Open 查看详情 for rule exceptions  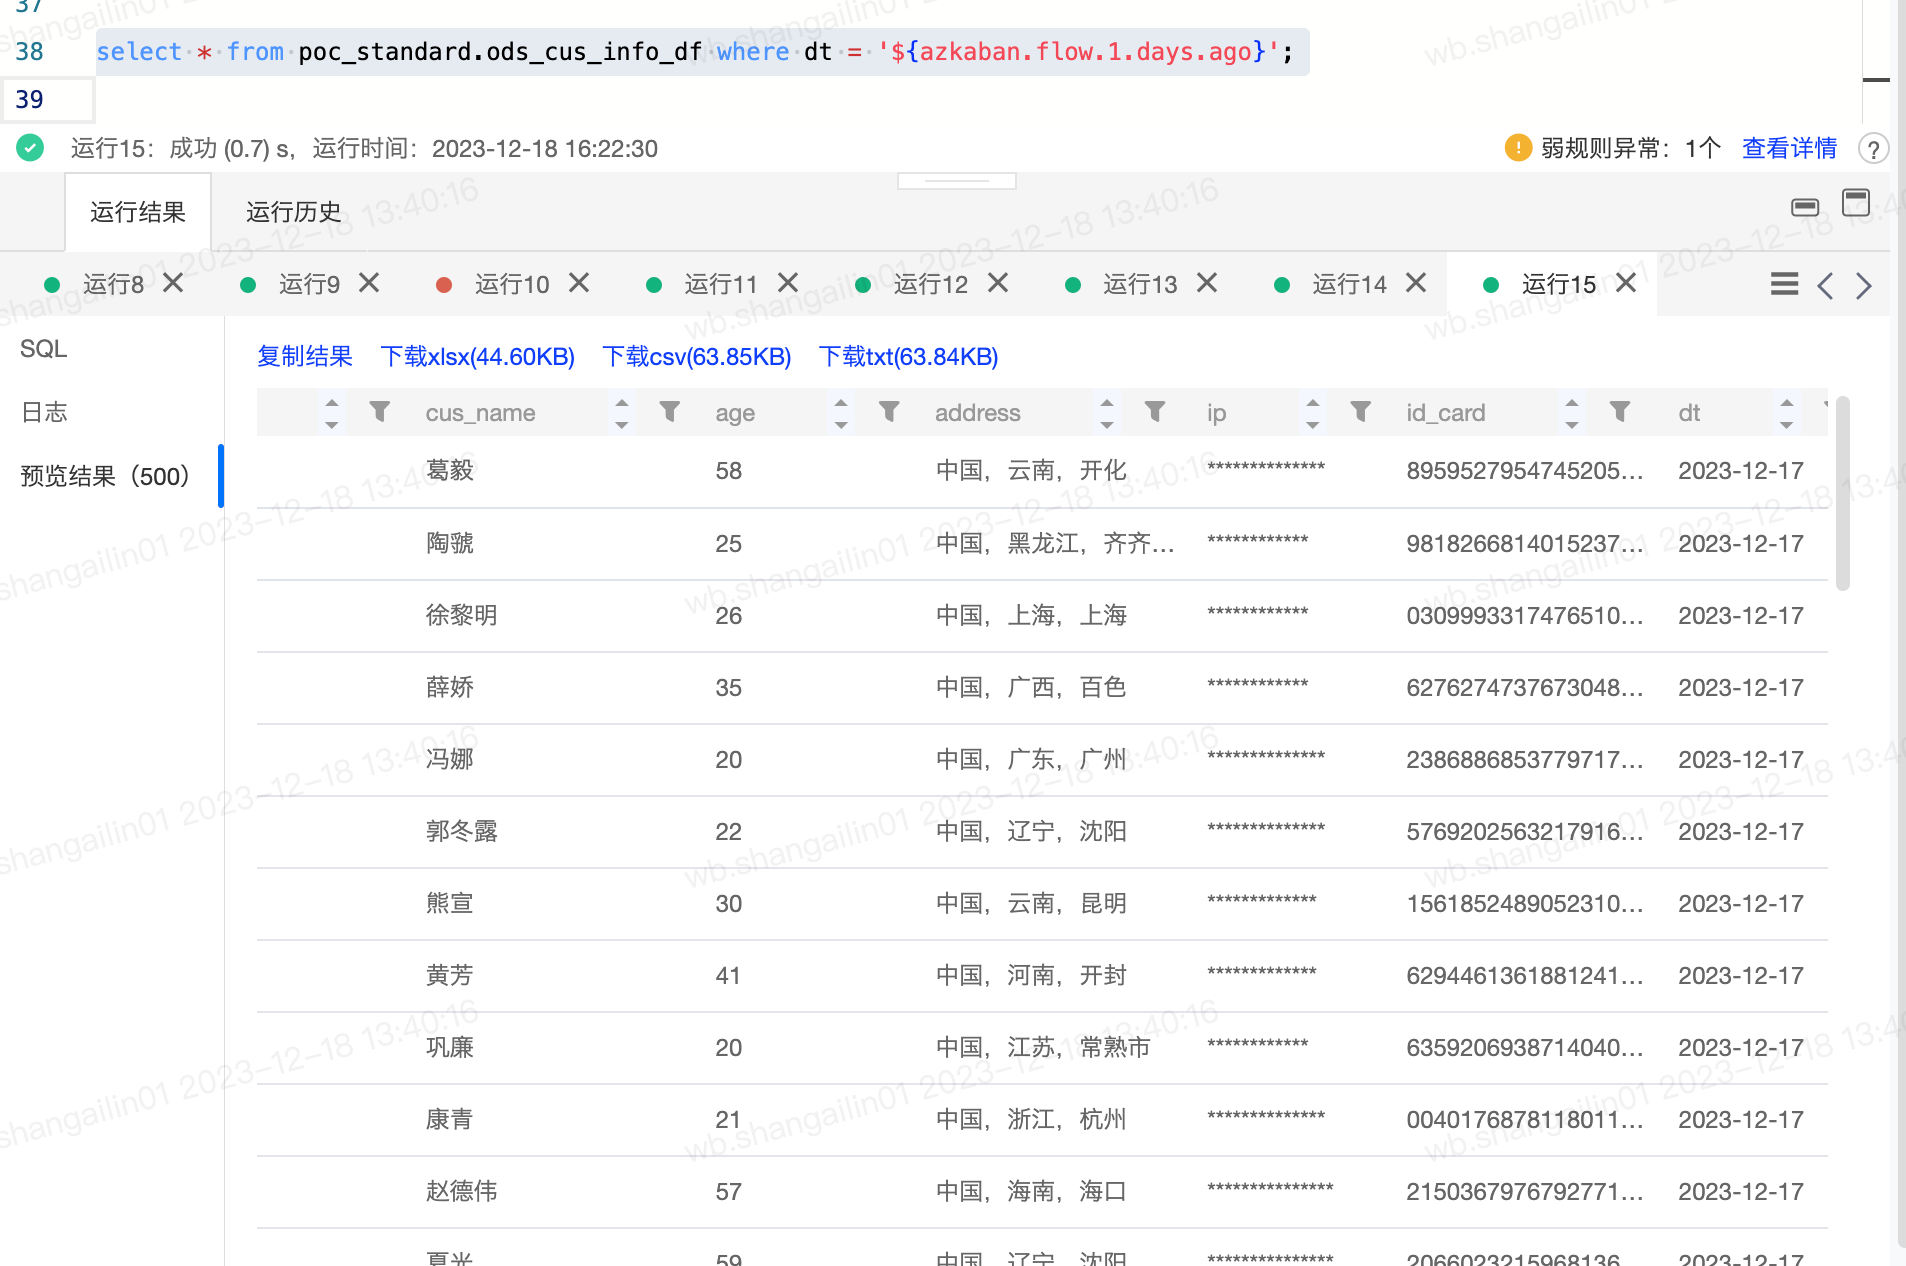coord(1790,149)
